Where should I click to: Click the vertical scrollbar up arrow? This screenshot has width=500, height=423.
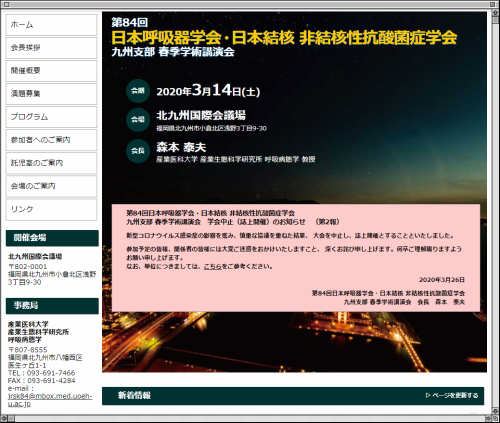494,13
